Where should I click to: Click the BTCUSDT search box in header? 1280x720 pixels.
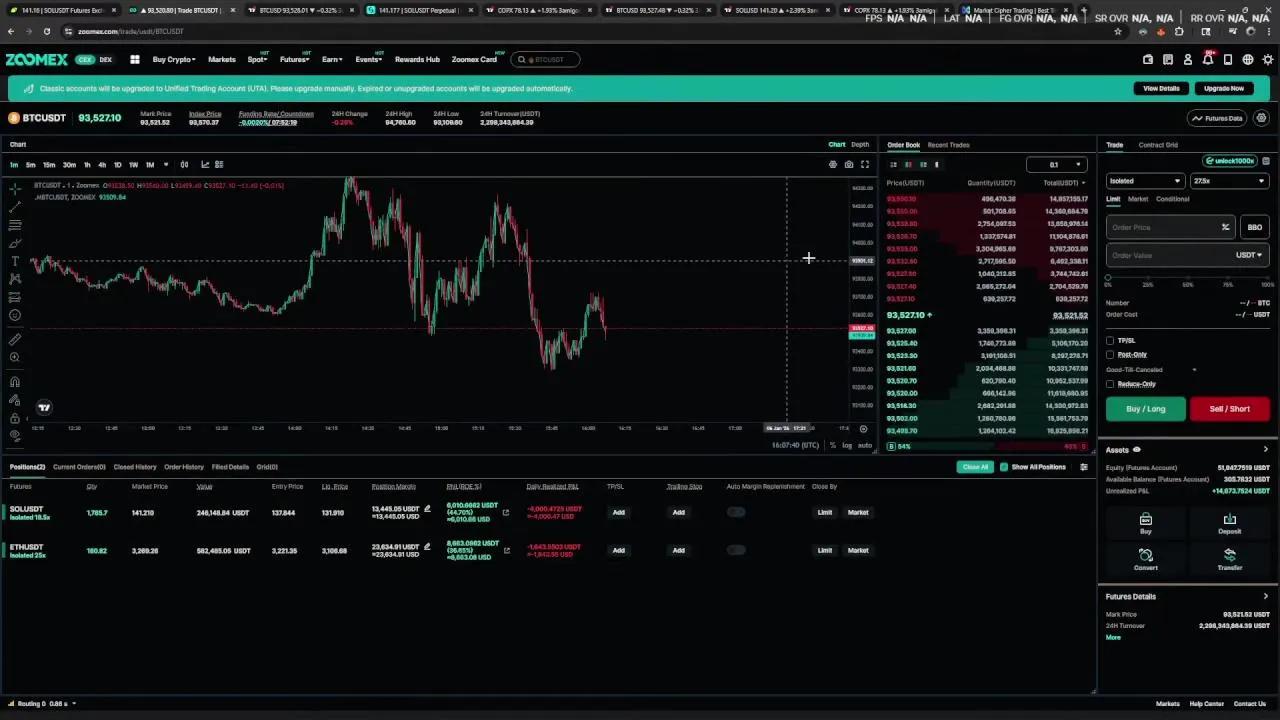(545, 60)
